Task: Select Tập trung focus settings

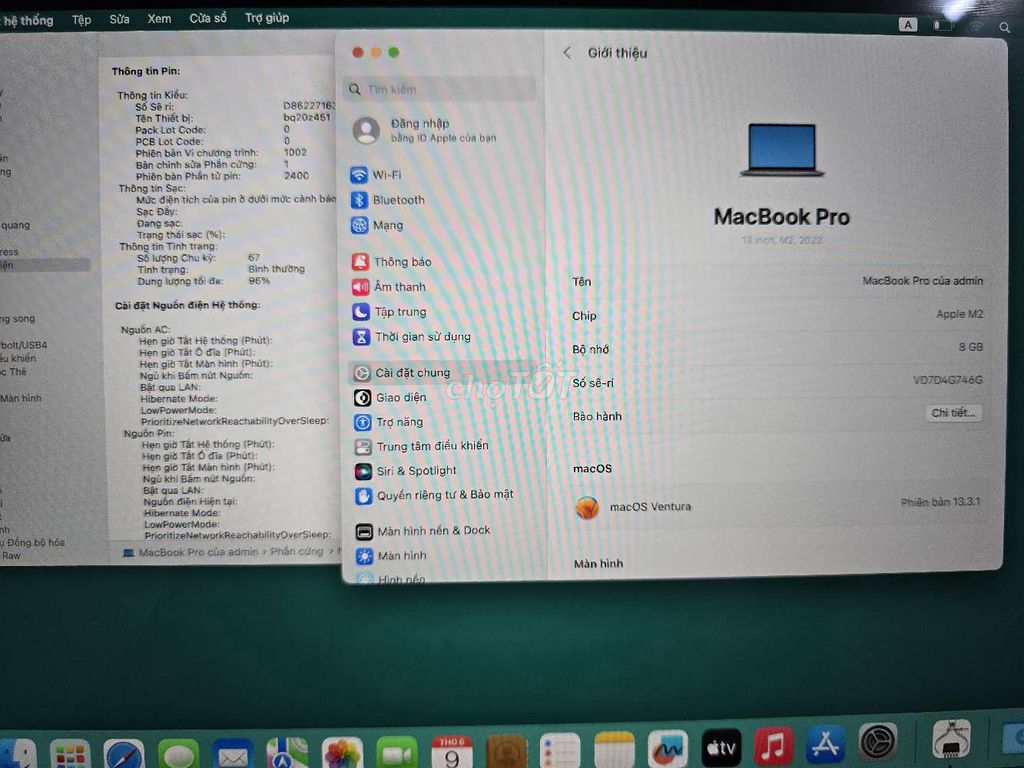Action: click(x=390, y=312)
